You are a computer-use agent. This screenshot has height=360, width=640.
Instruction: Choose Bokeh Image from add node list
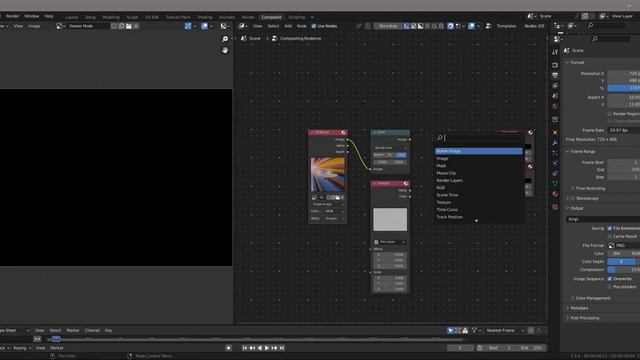pyautogui.click(x=478, y=151)
